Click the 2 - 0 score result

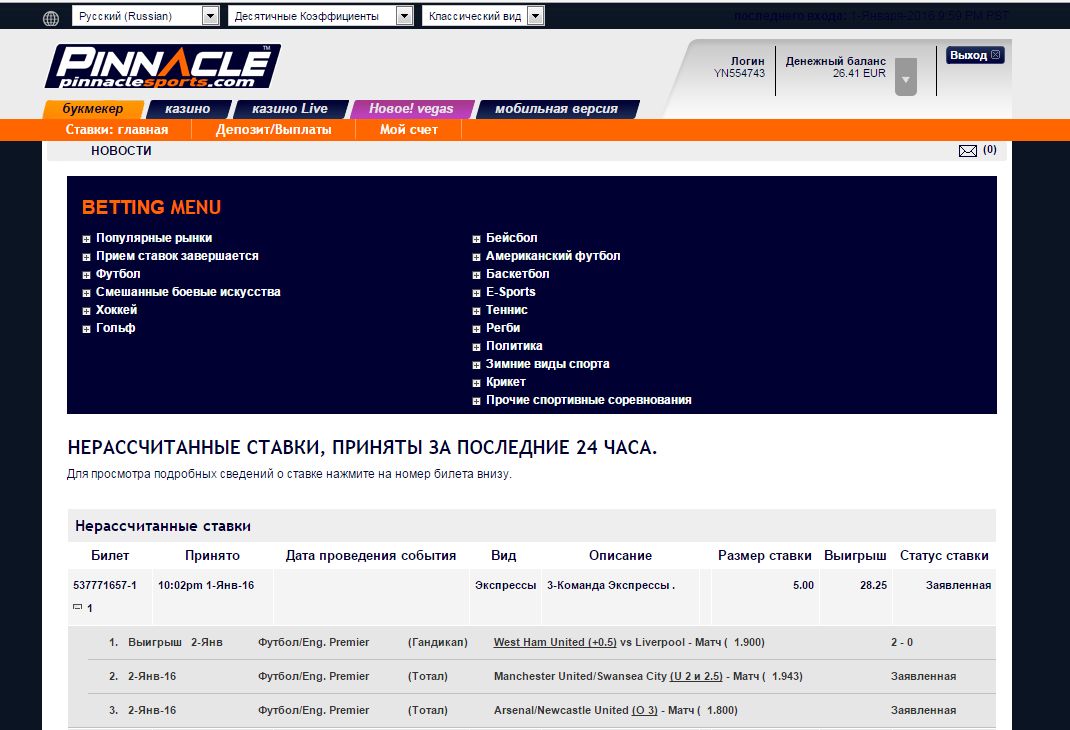[x=901, y=643]
